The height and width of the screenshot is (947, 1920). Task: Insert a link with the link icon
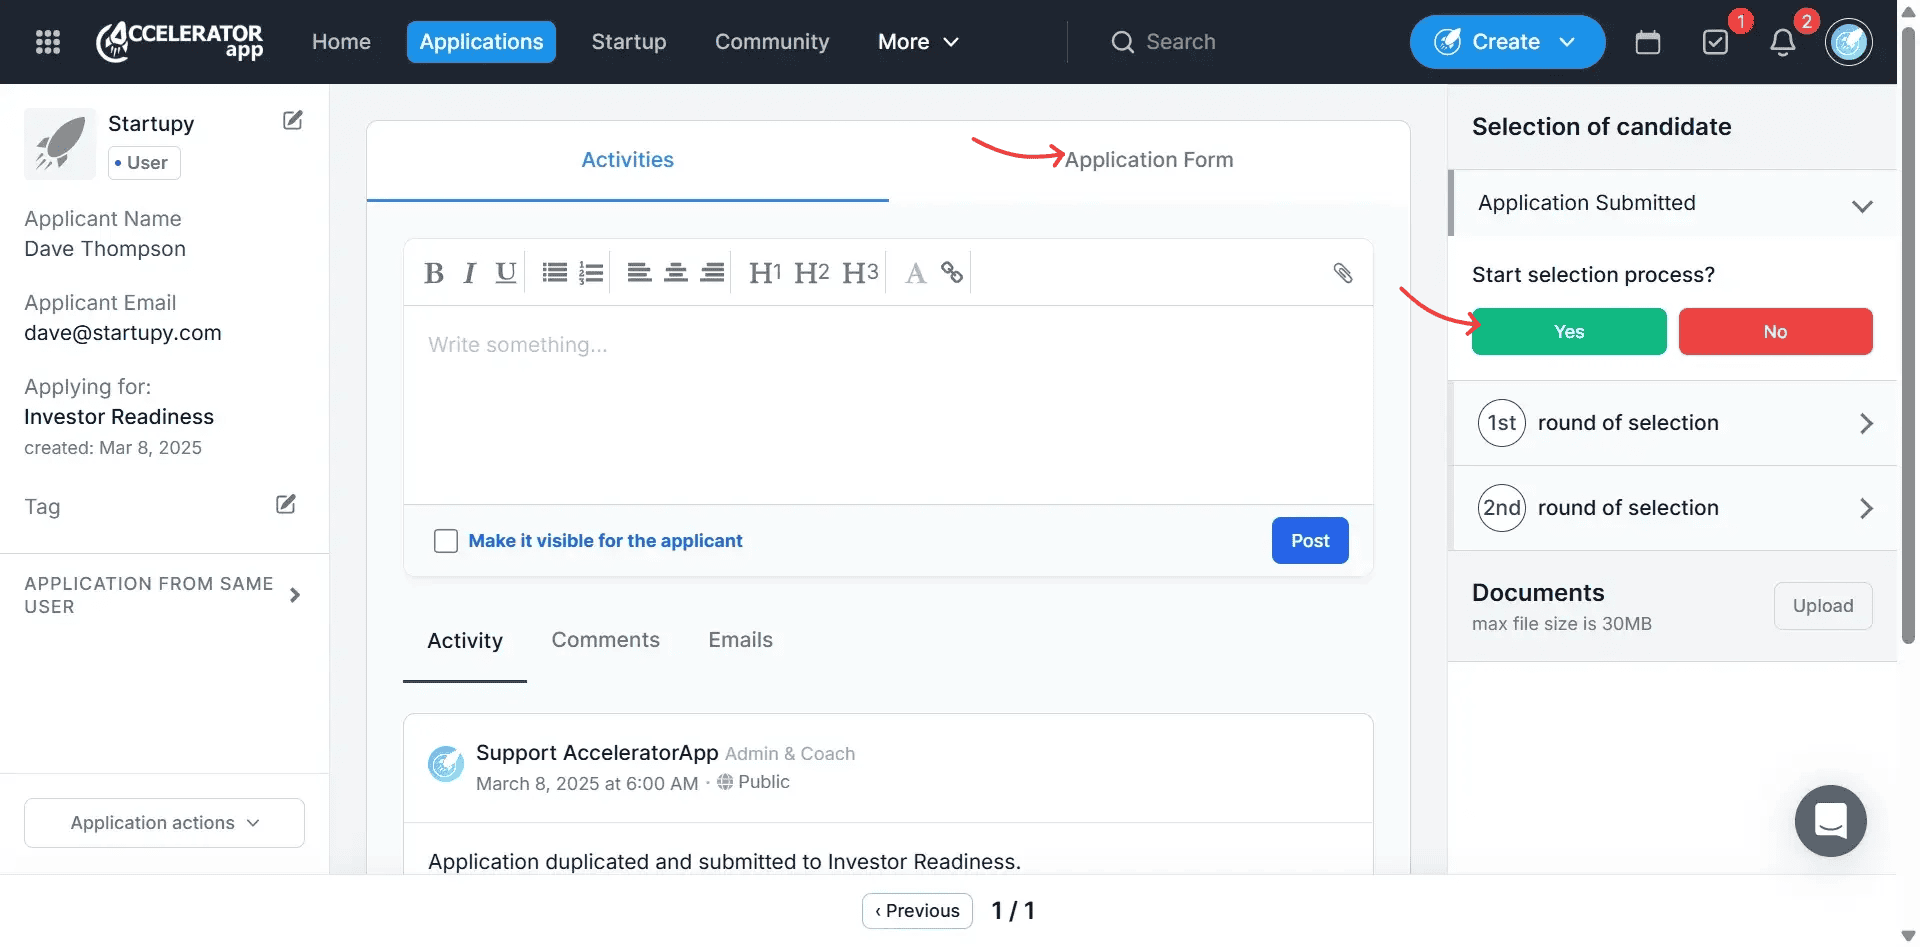(952, 272)
